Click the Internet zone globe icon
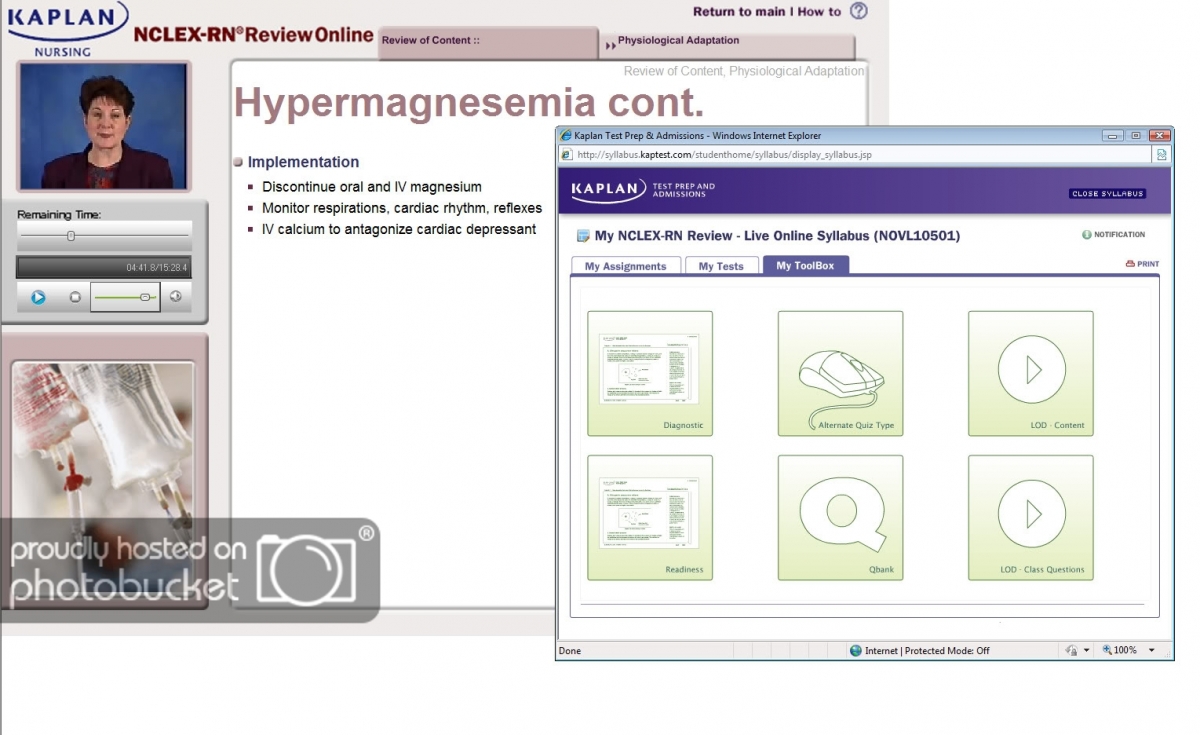 click(x=855, y=651)
